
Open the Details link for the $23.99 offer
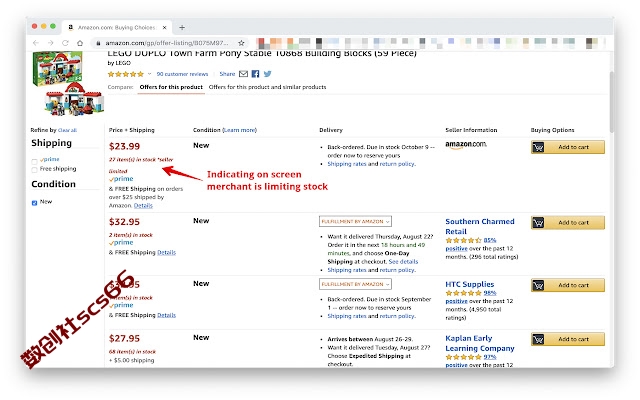point(143,205)
